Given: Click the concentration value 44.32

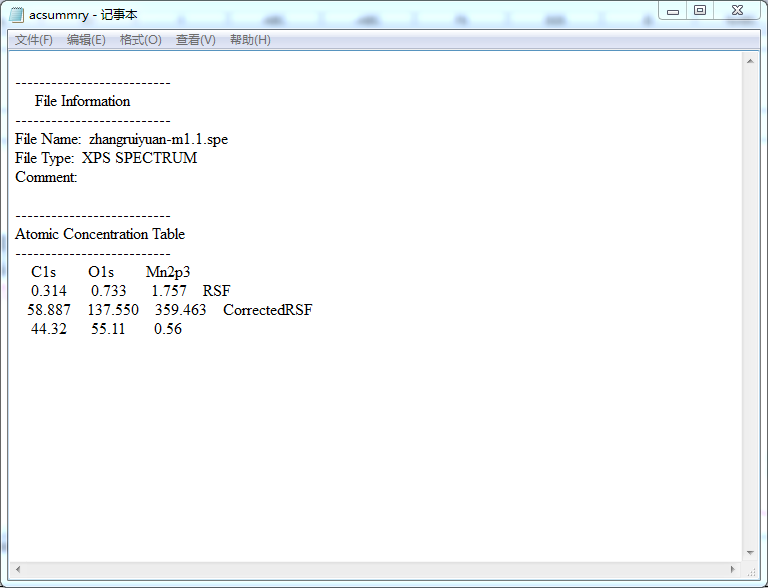Looking at the screenshot, I should [x=48, y=329].
